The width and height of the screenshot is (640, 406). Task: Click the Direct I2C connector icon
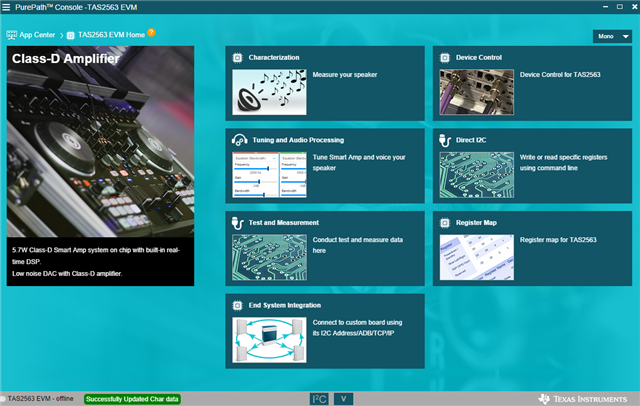pos(444,140)
